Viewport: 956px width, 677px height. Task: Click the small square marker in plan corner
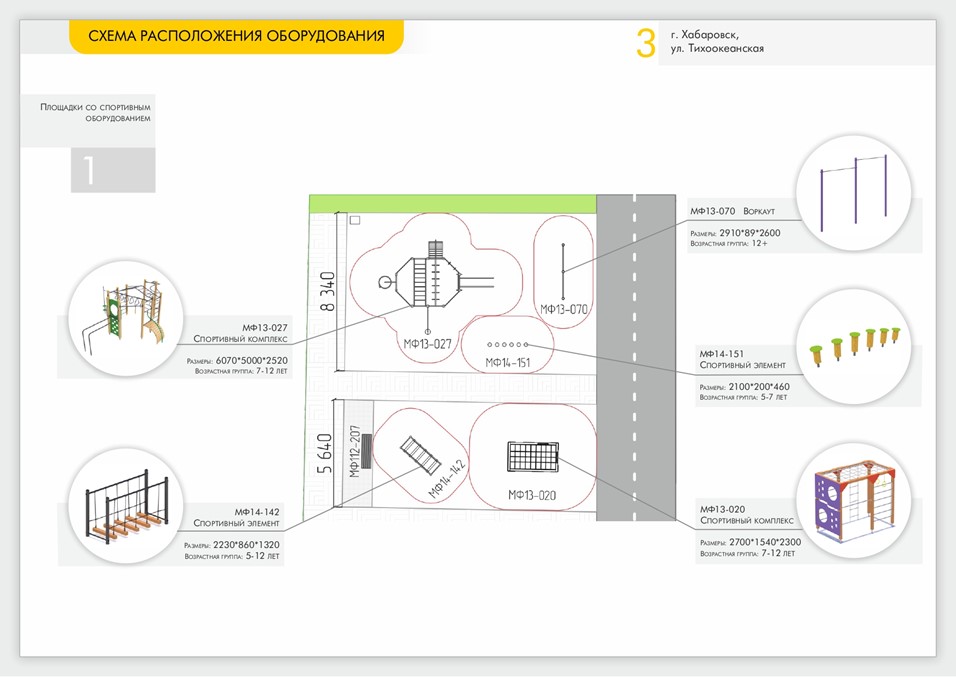354,220
